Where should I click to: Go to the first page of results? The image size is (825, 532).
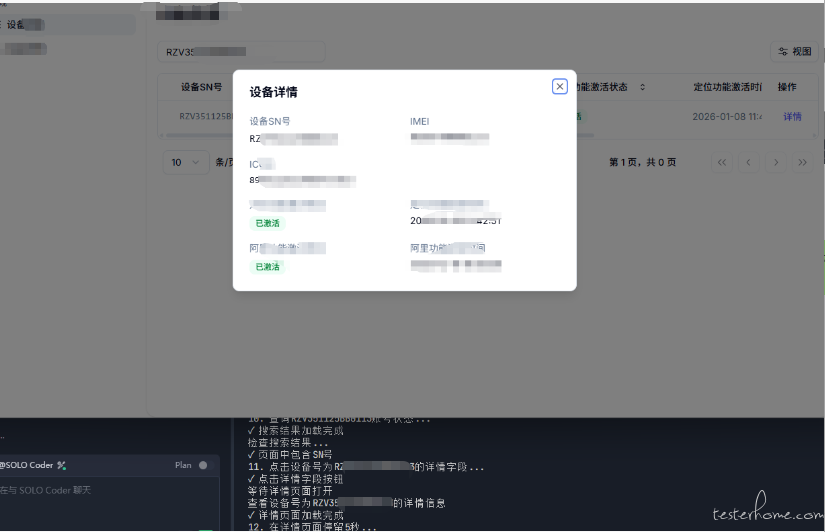click(x=721, y=162)
